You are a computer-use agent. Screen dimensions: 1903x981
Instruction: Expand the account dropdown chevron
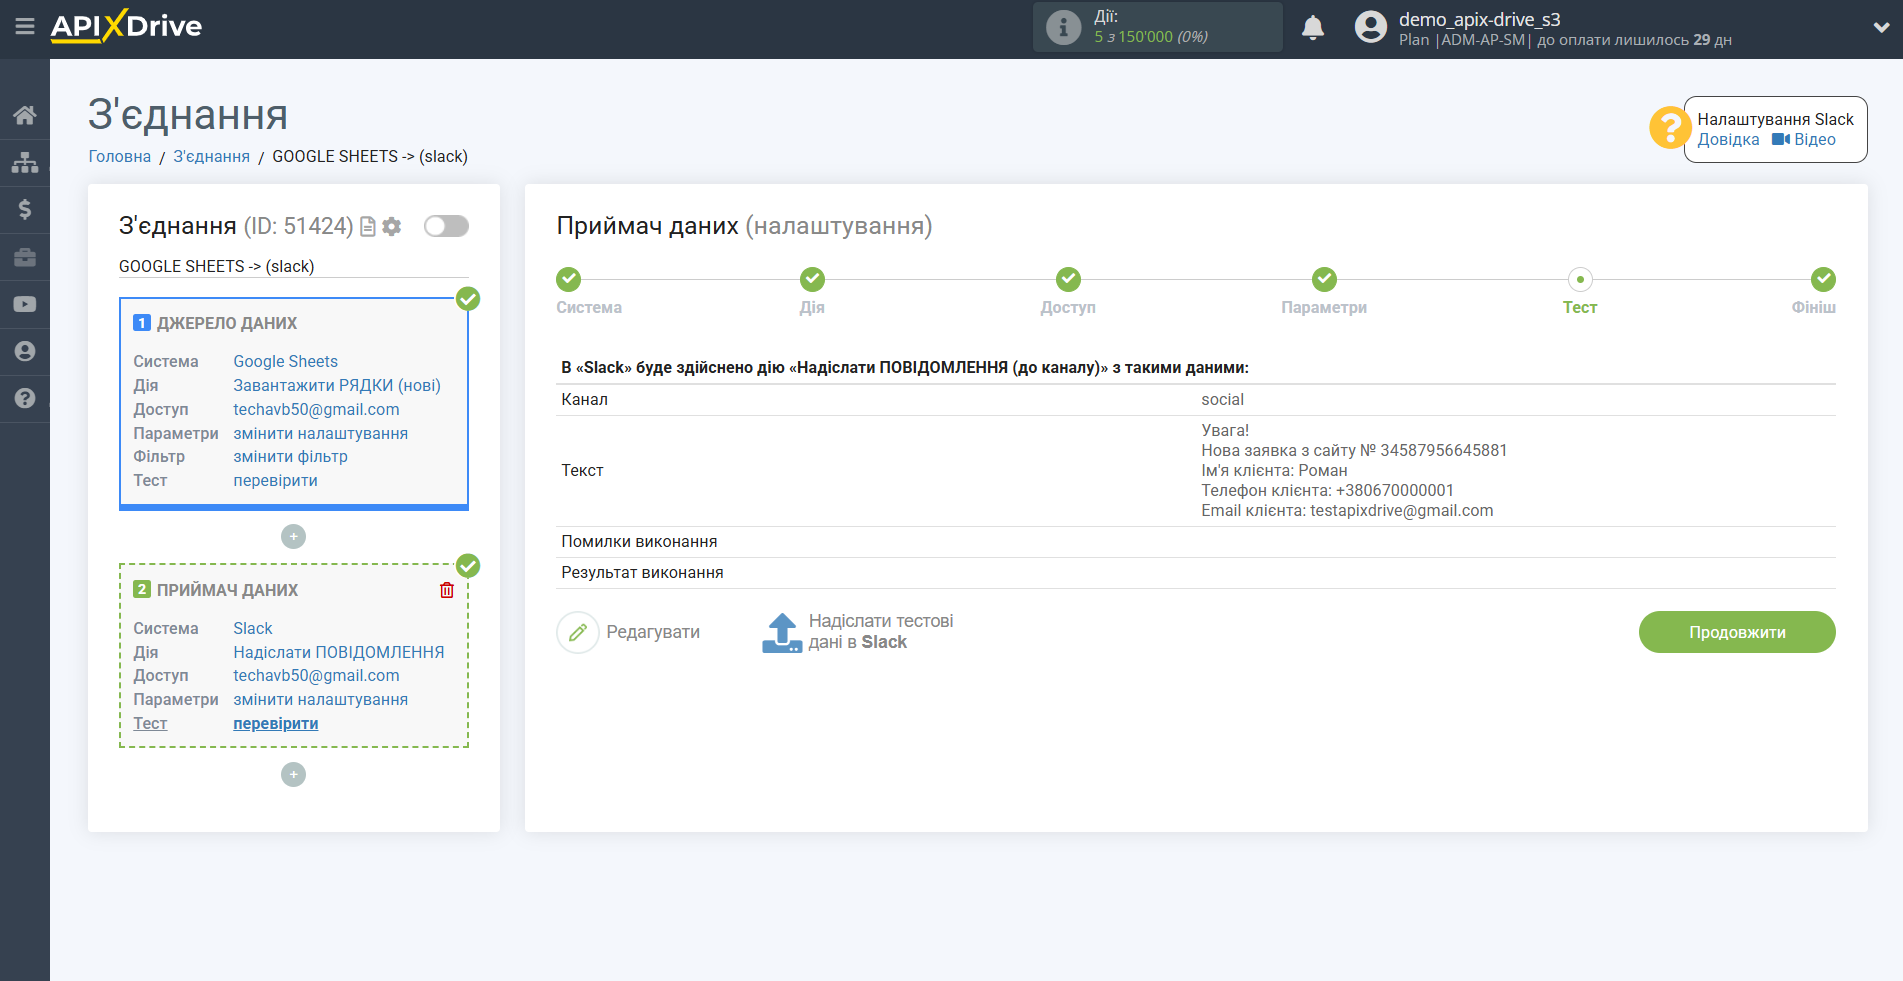click(x=1881, y=28)
